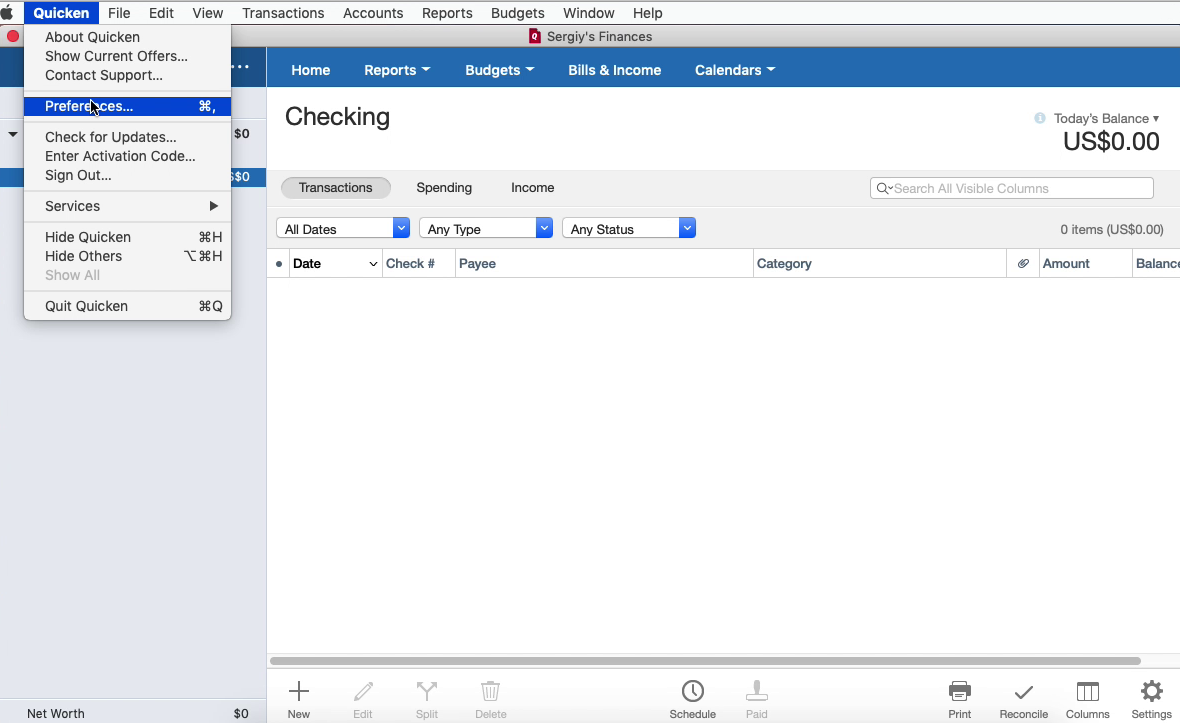Open the View menu

(x=208, y=13)
